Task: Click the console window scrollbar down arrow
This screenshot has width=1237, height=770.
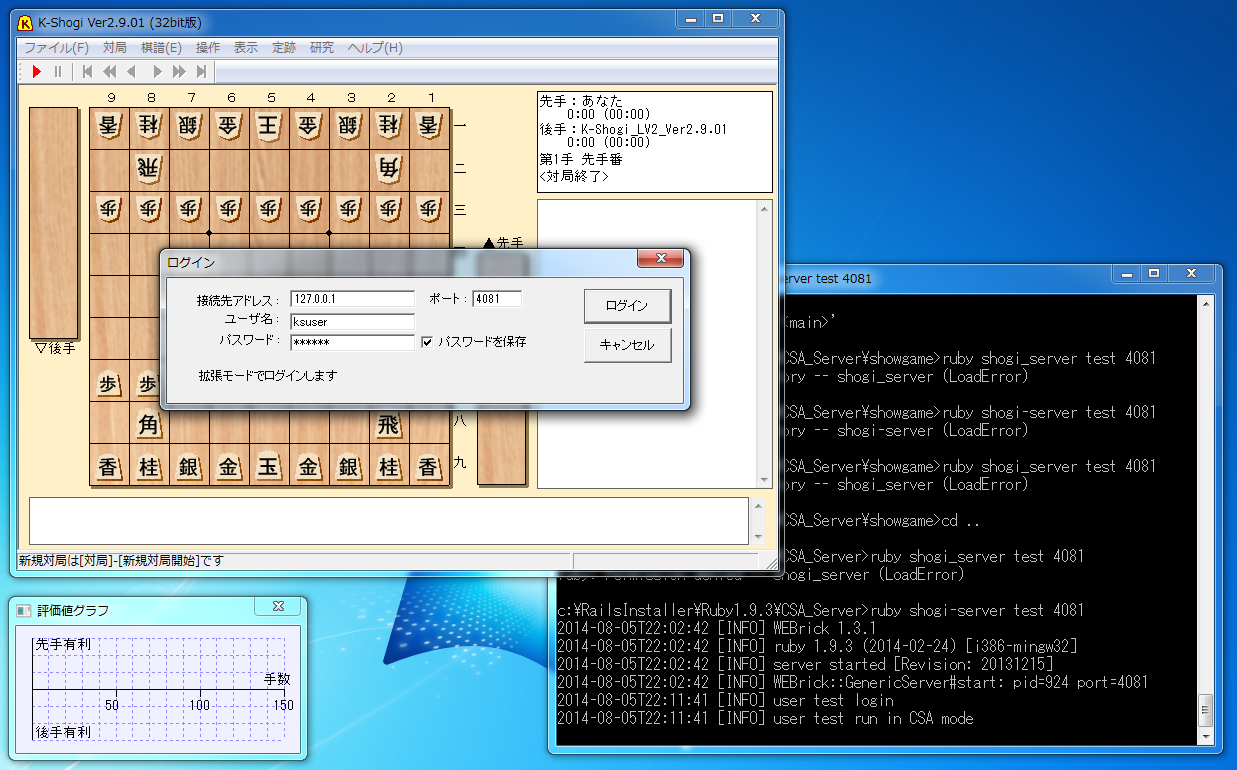Action: pyautogui.click(x=1206, y=735)
